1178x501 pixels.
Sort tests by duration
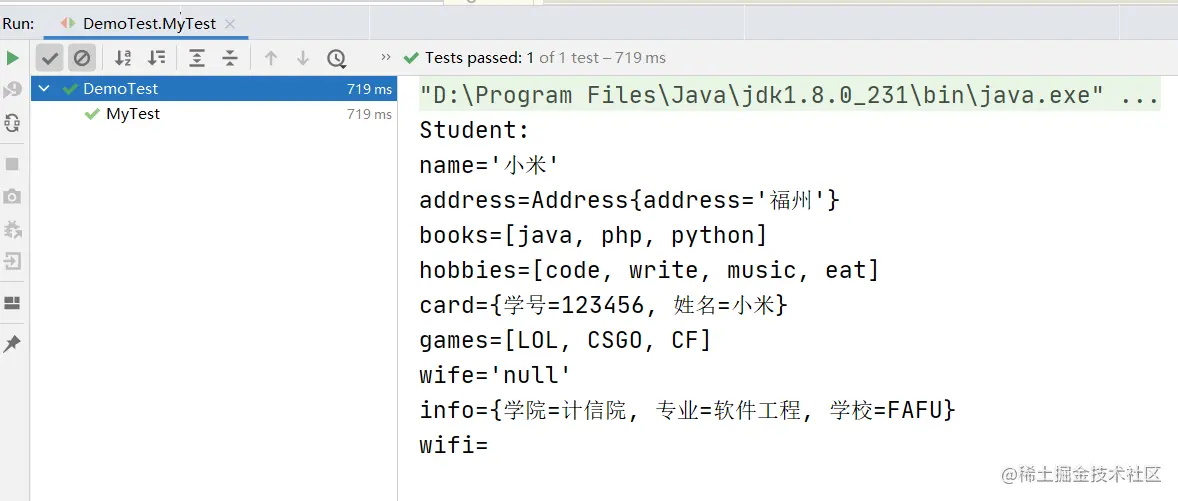pyautogui.click(x=156, y=58)
